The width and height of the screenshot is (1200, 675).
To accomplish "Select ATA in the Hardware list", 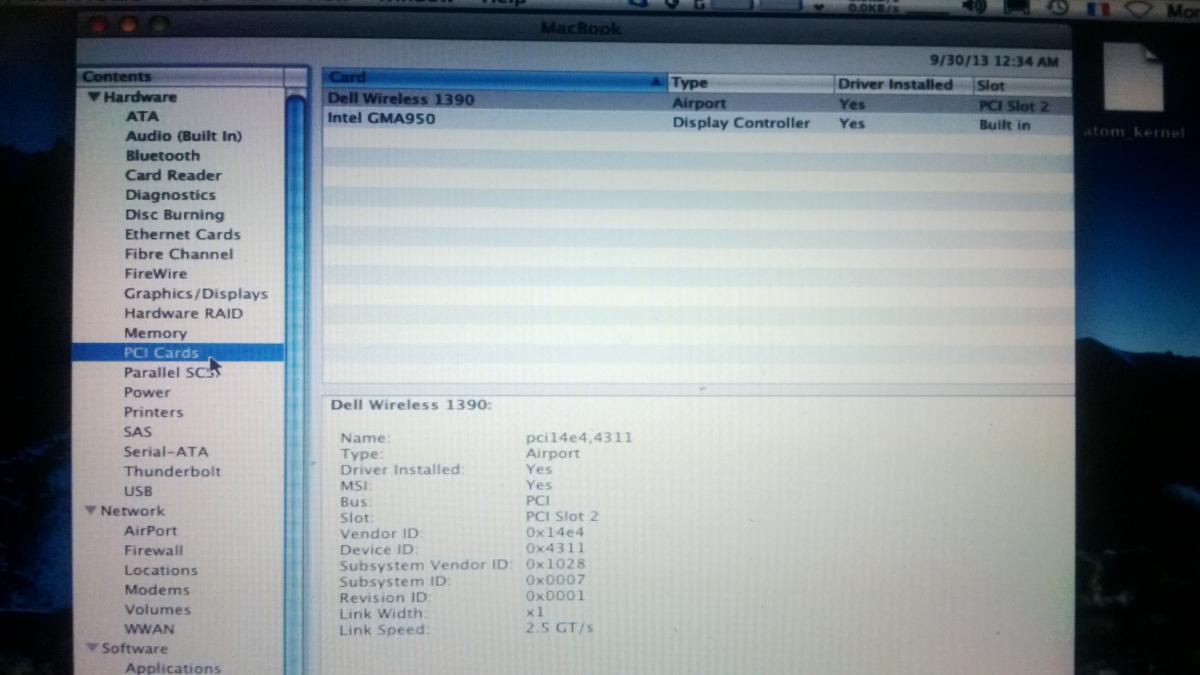I will pos(142,116).
